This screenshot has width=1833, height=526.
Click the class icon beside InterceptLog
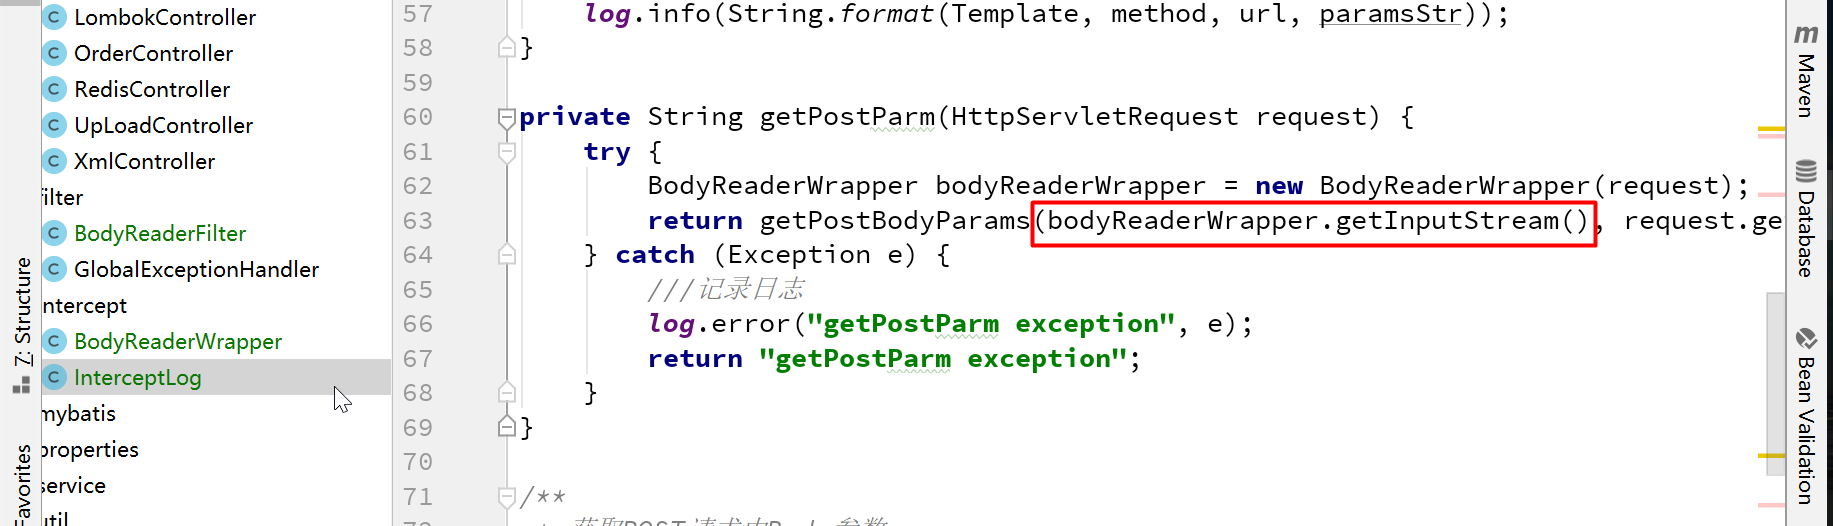pos(55,377)
